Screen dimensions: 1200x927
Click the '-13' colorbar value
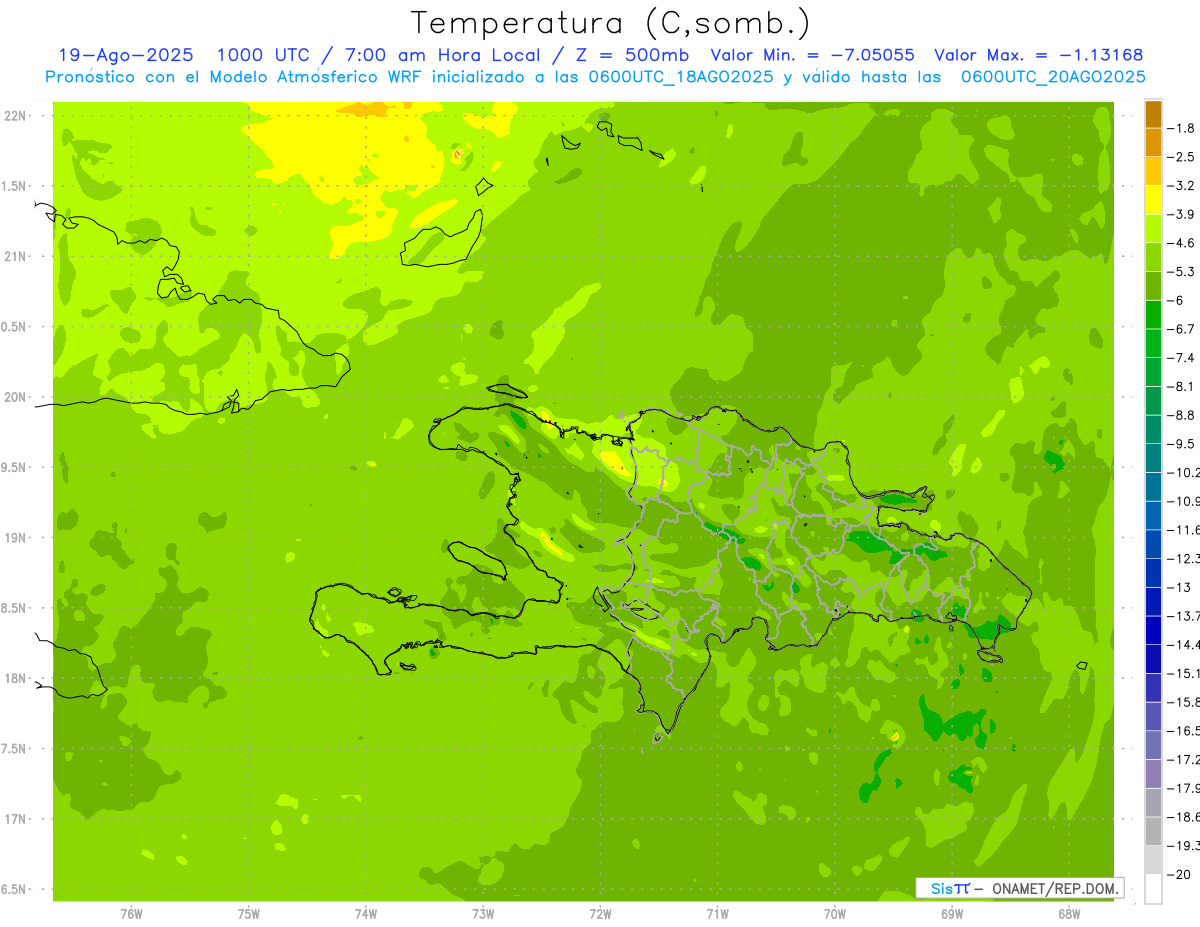click(x=1180, y=588)
